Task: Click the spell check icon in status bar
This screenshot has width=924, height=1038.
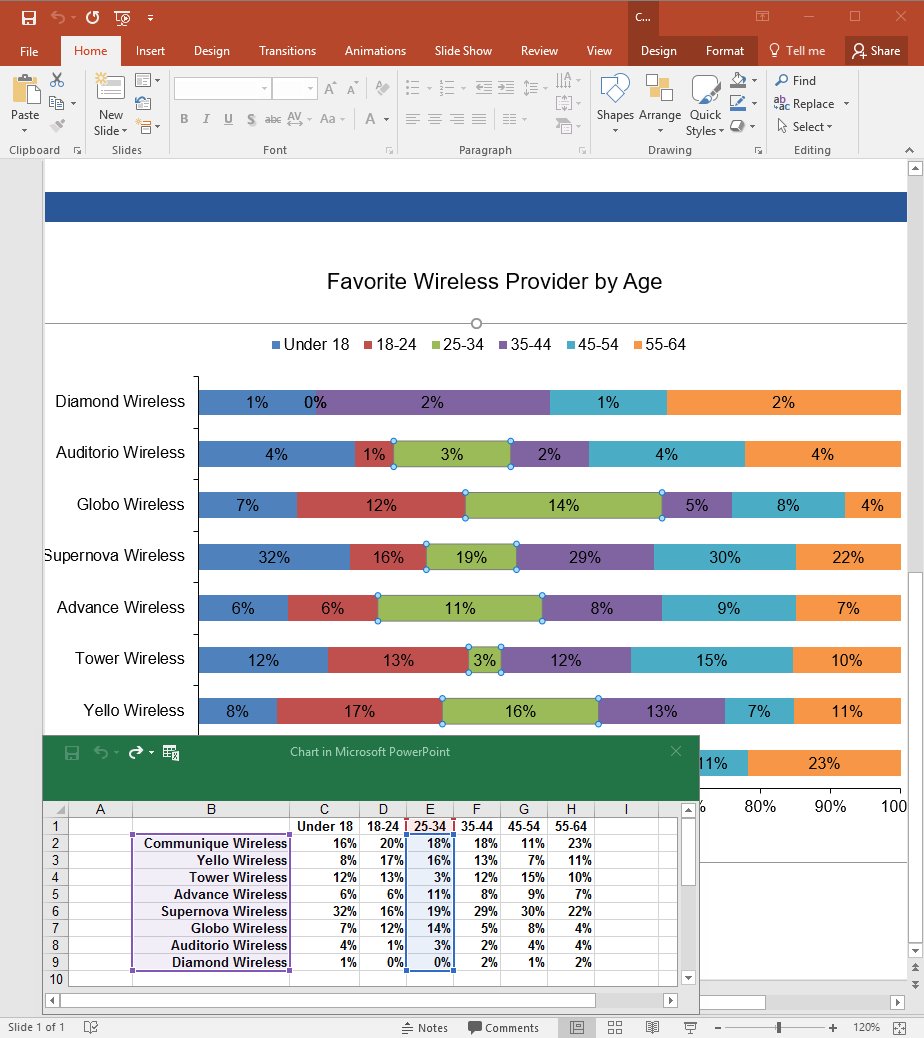Action: [x=91, y=1027]
